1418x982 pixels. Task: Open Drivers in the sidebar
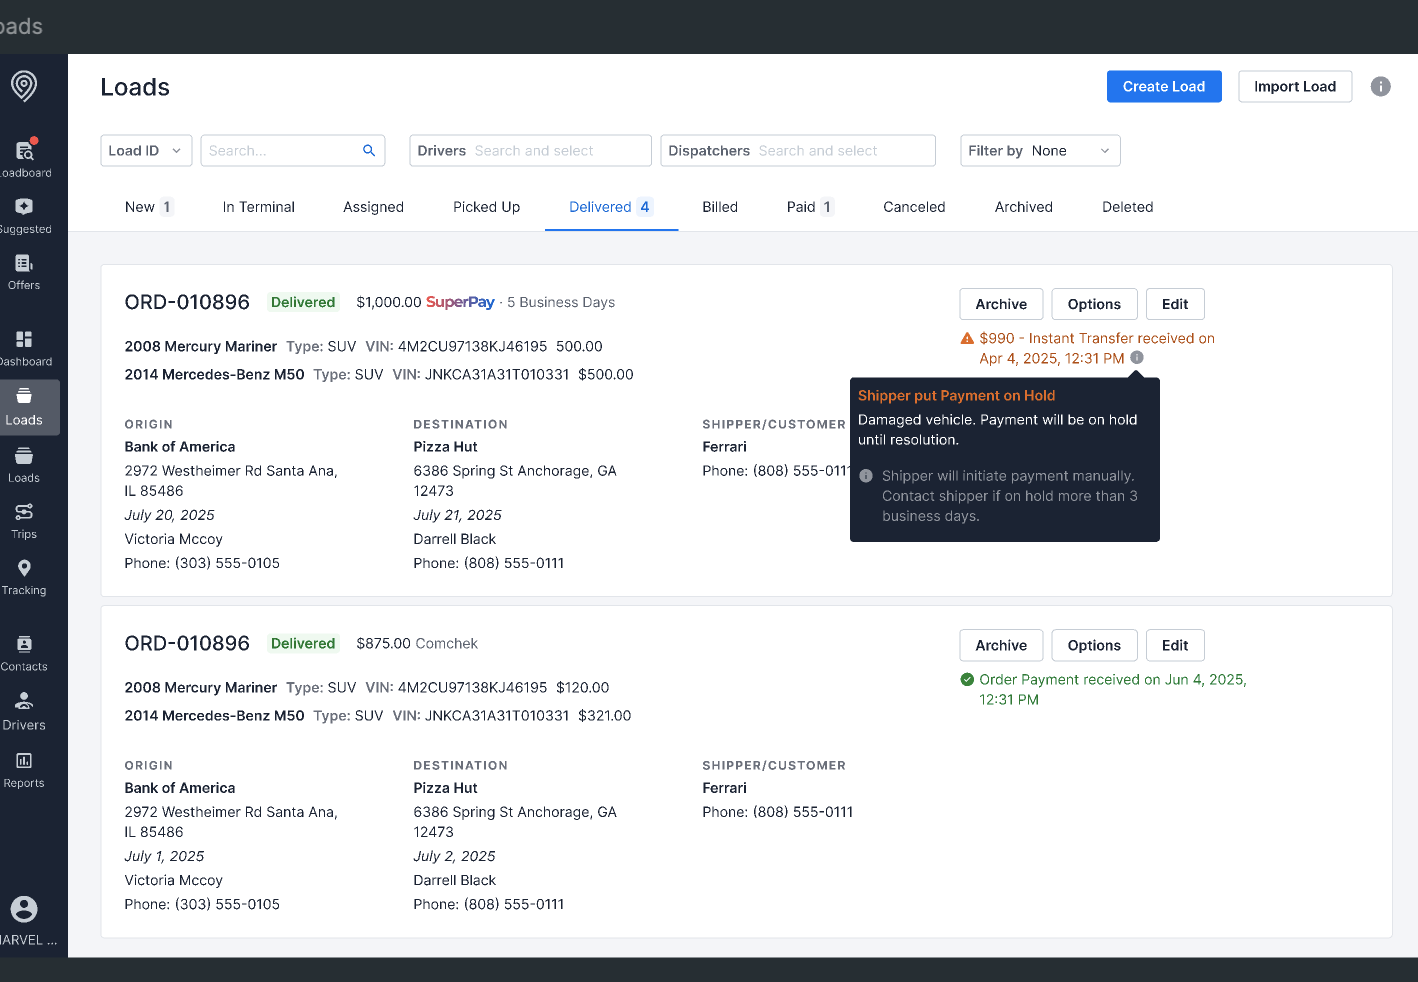pos(24,711)
